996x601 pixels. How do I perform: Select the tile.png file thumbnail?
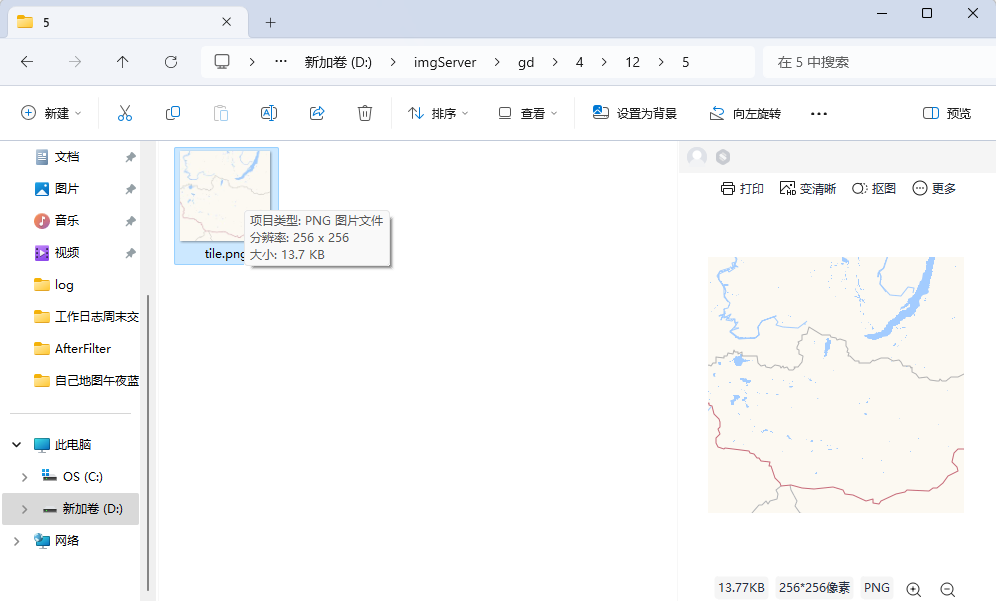point(225,196)
